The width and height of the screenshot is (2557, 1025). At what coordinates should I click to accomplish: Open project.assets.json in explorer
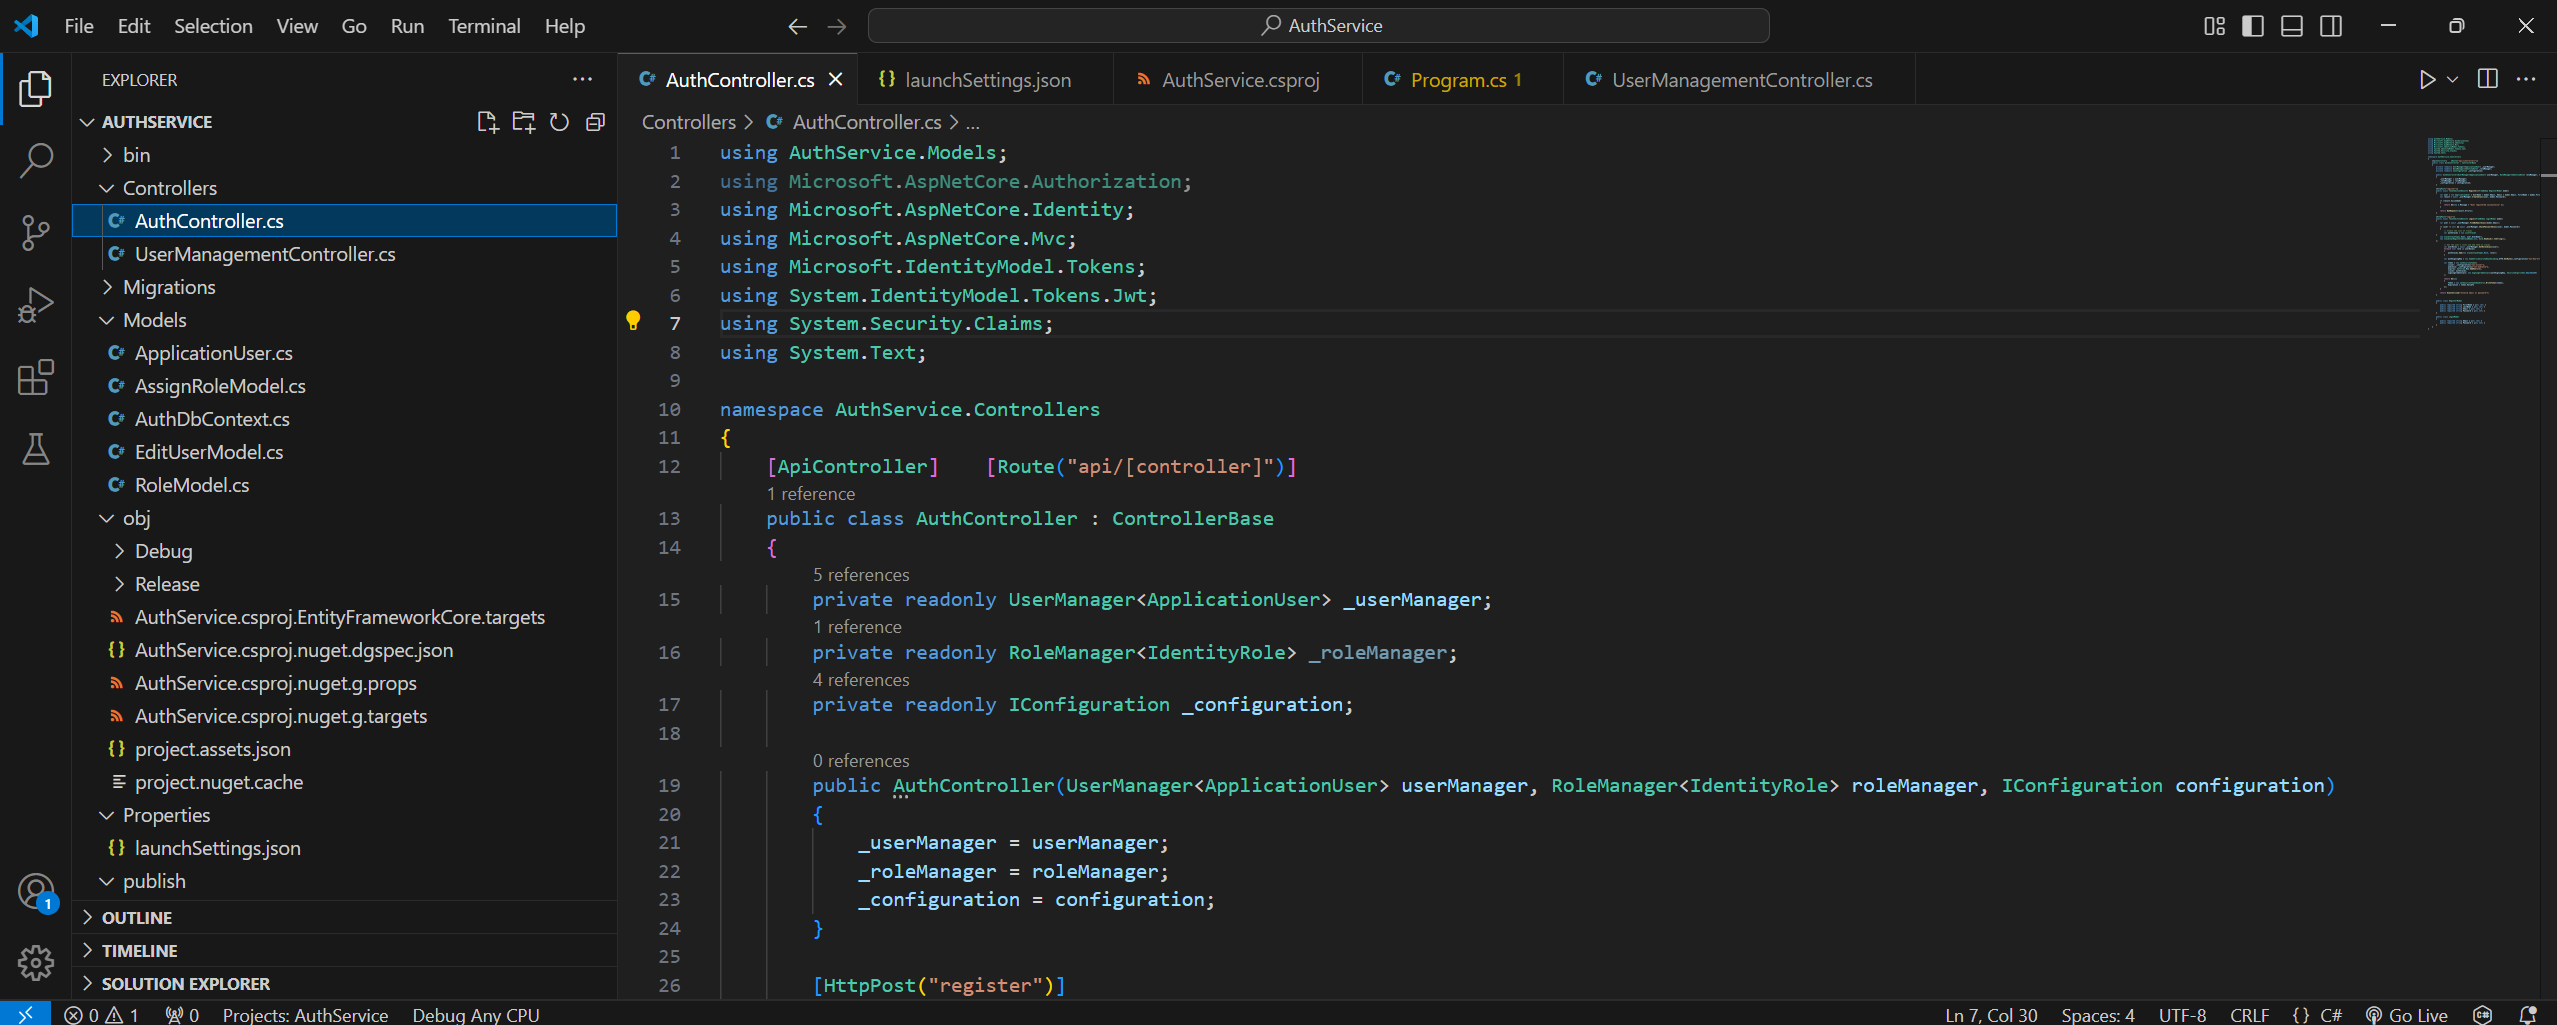(x=345, y=749)
